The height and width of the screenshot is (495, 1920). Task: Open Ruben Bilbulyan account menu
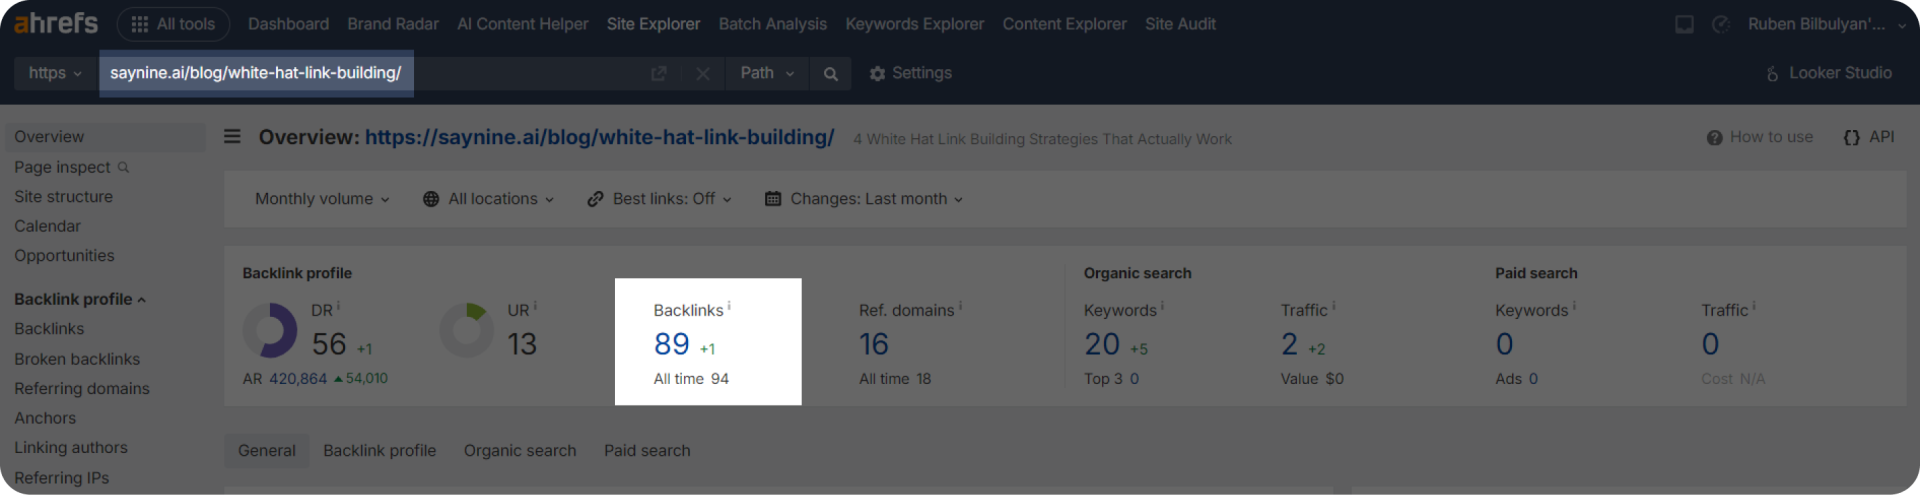pyautogui.click(x=1827, y=24)
